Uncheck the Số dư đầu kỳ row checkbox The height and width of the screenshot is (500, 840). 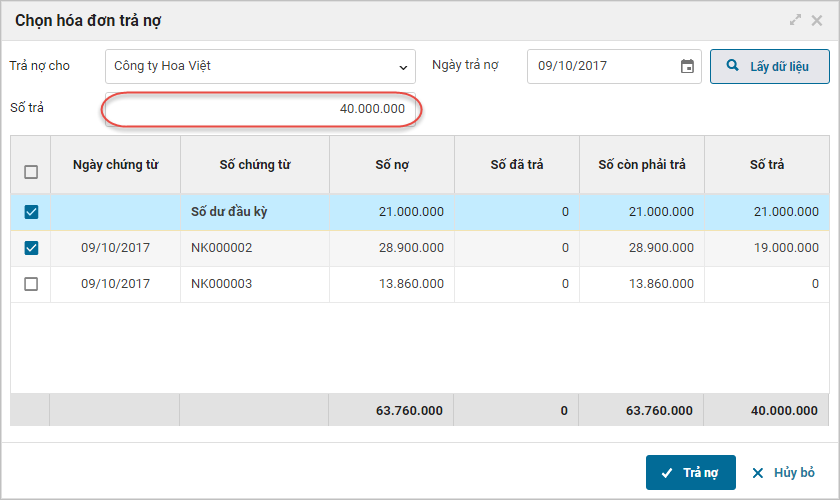[31, 212]
